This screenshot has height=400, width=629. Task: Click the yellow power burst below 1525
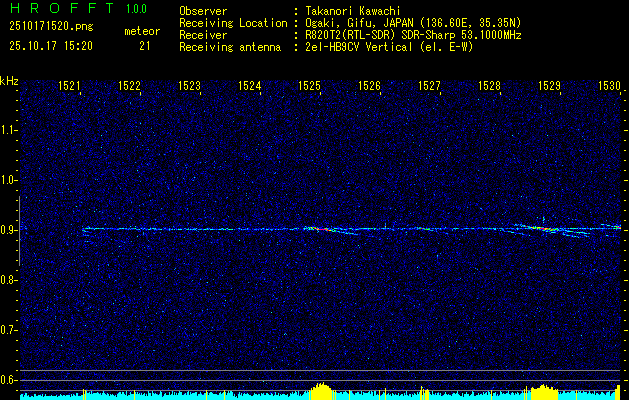[321, 391]
